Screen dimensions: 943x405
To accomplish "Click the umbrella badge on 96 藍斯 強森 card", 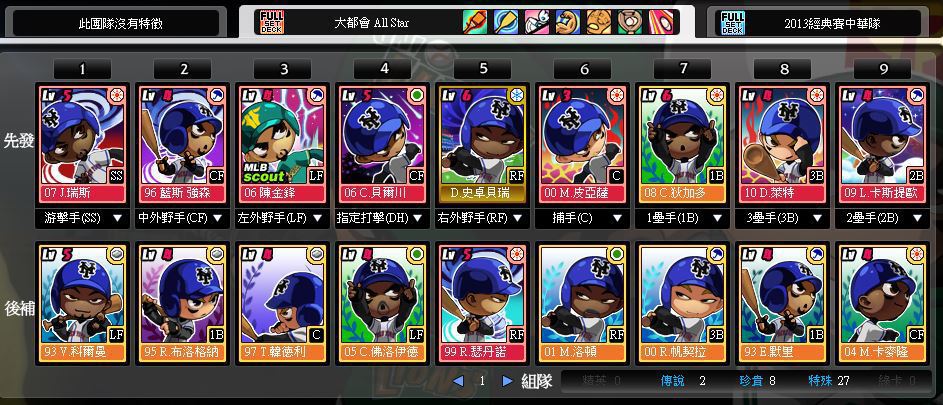I will click(217, 95).
